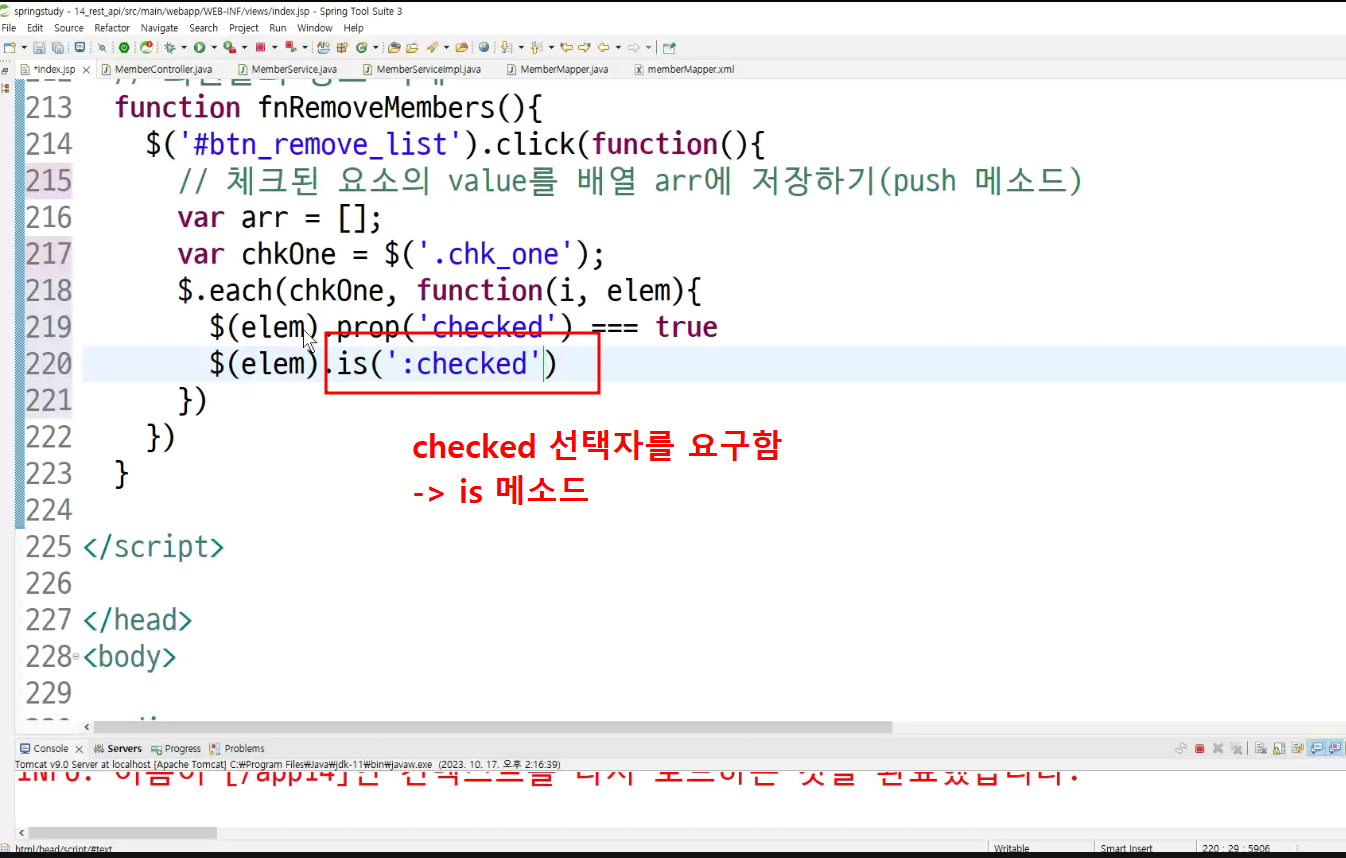Open the Refactor menu
Viewport: 1346px width, 858px height.
tap(112, 28)
